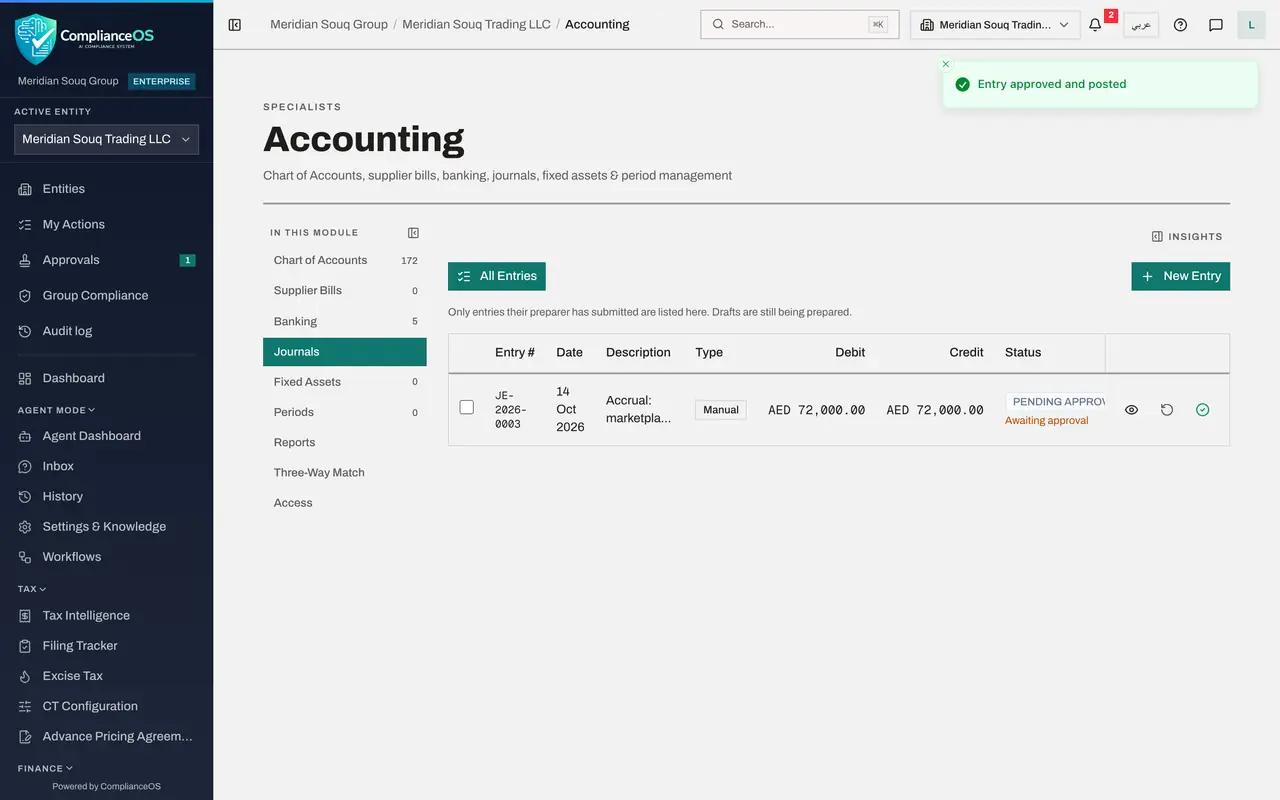The image size is (1280, 800).
Task: Collapse the In This Module panel
Action: coord(413,233)
